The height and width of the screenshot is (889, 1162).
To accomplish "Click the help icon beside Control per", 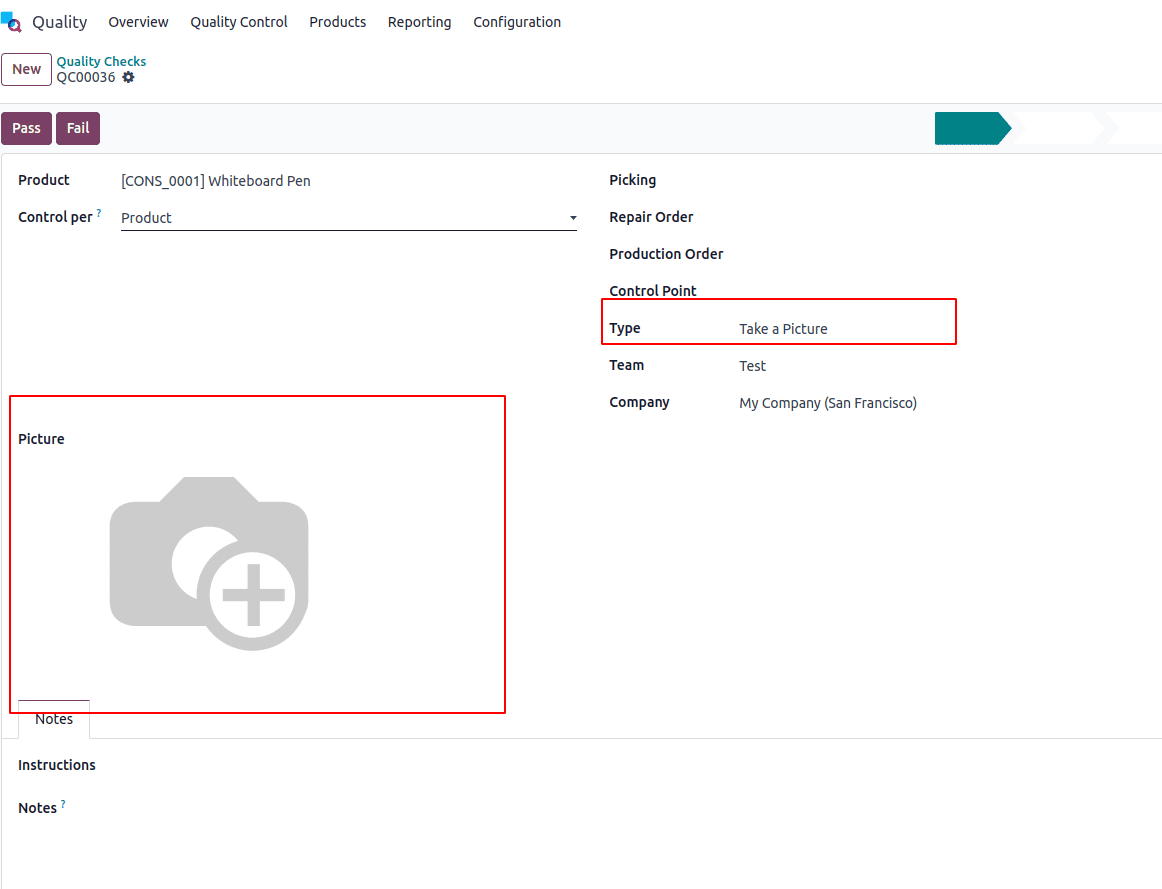I will pos(98,210).
